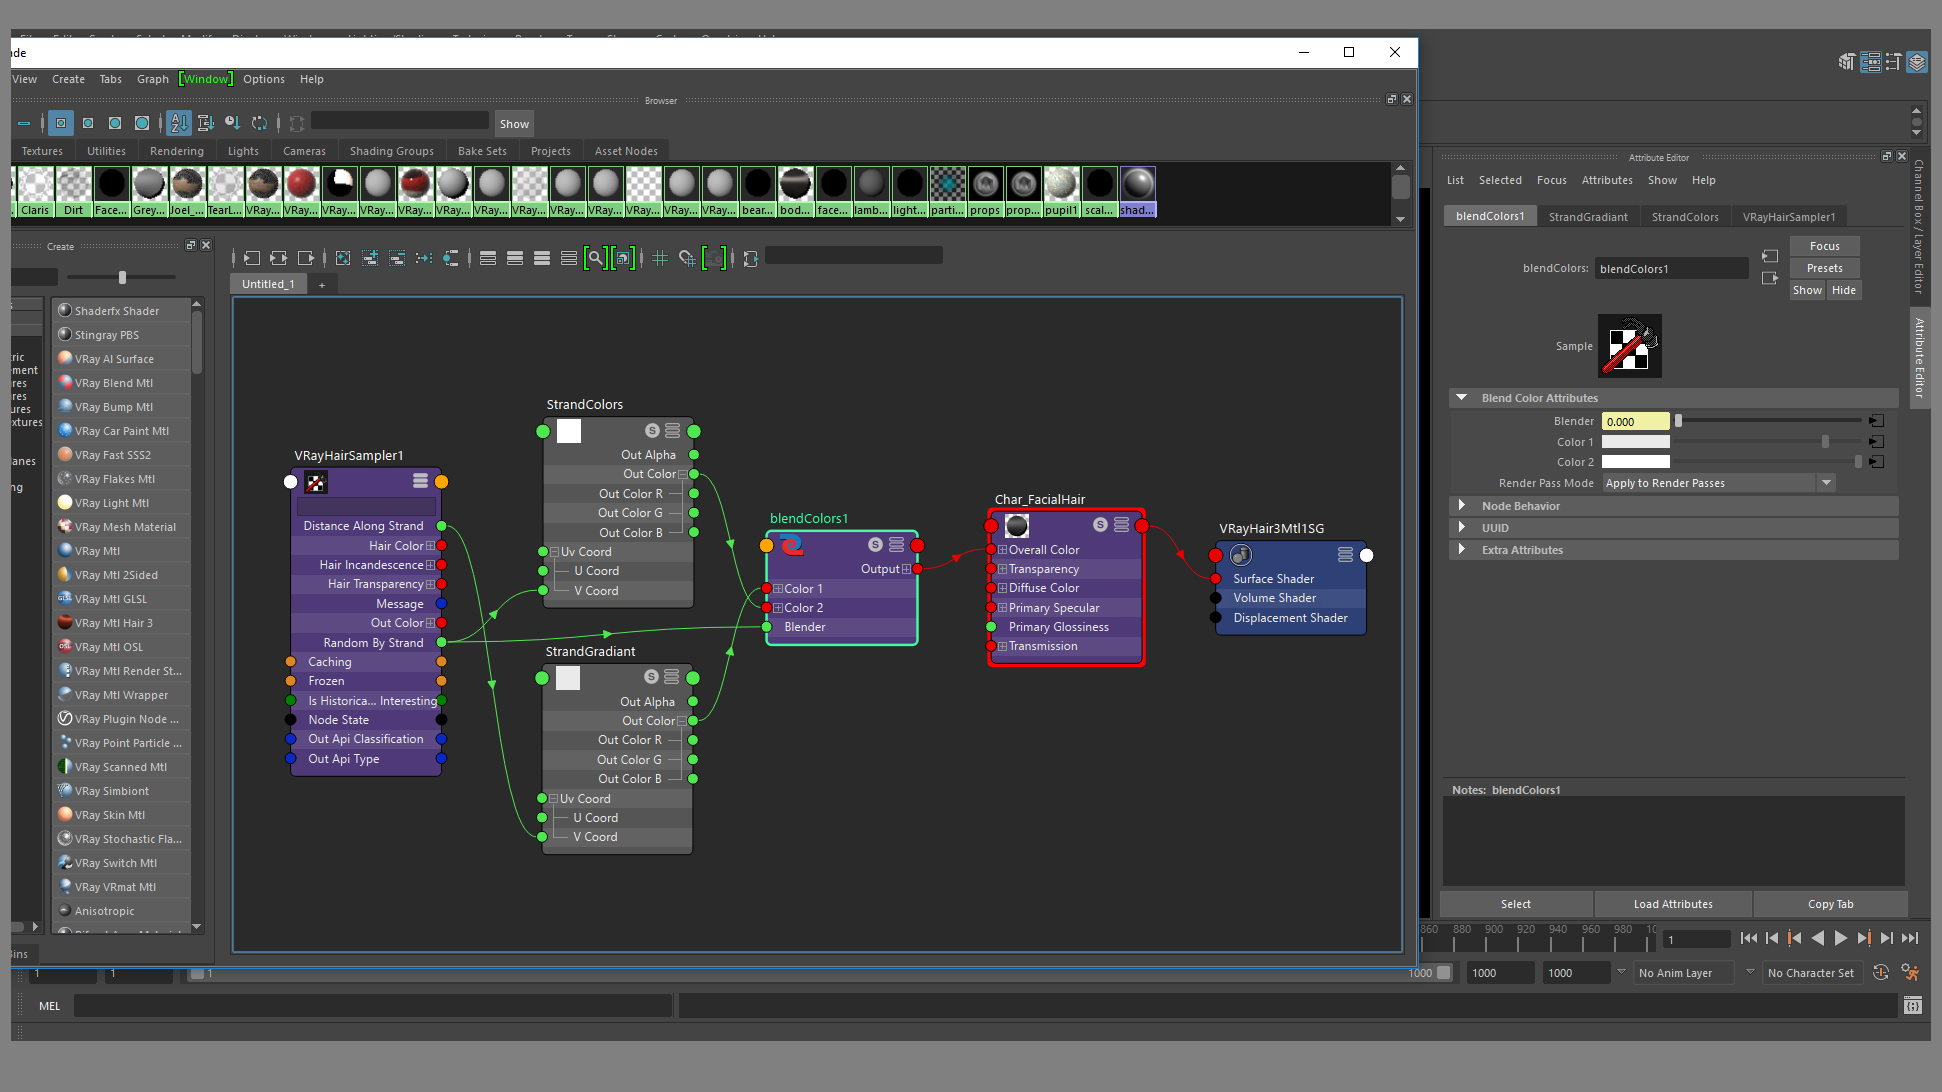This screenshot has width=1942, height=1092.
Task: Click the rearrange graph icon
Action: [424, 258]
